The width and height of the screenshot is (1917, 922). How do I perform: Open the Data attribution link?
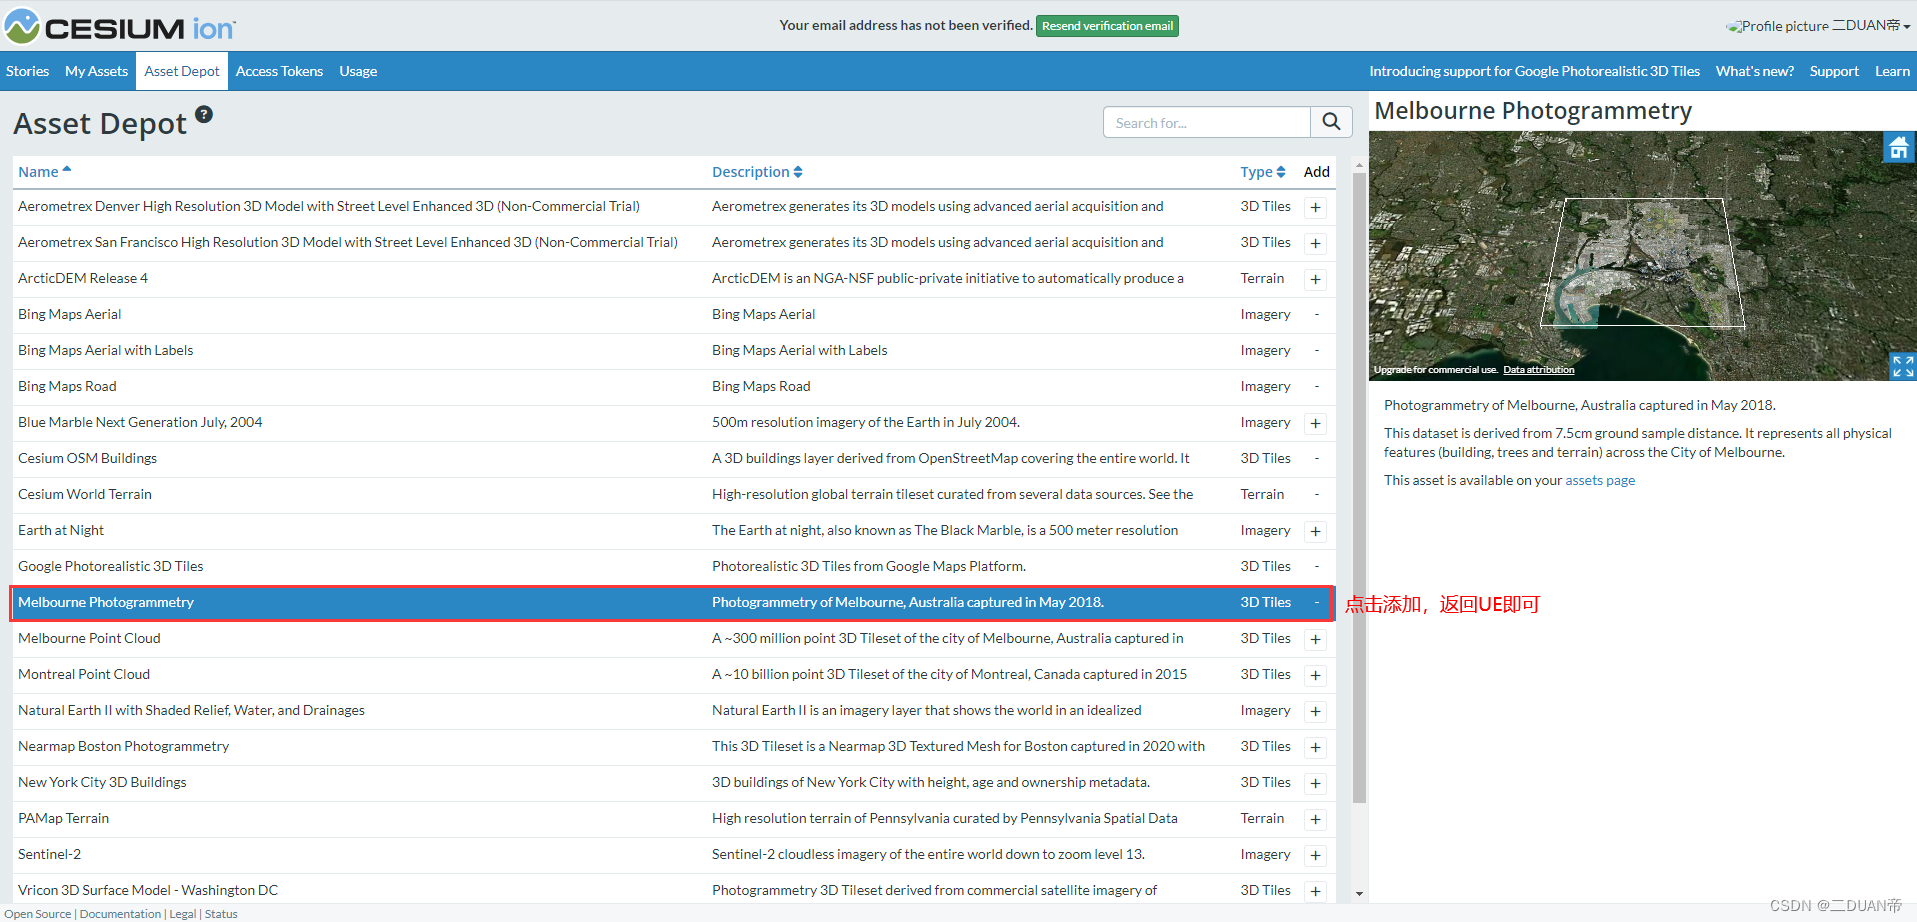tap(1539, 370)
